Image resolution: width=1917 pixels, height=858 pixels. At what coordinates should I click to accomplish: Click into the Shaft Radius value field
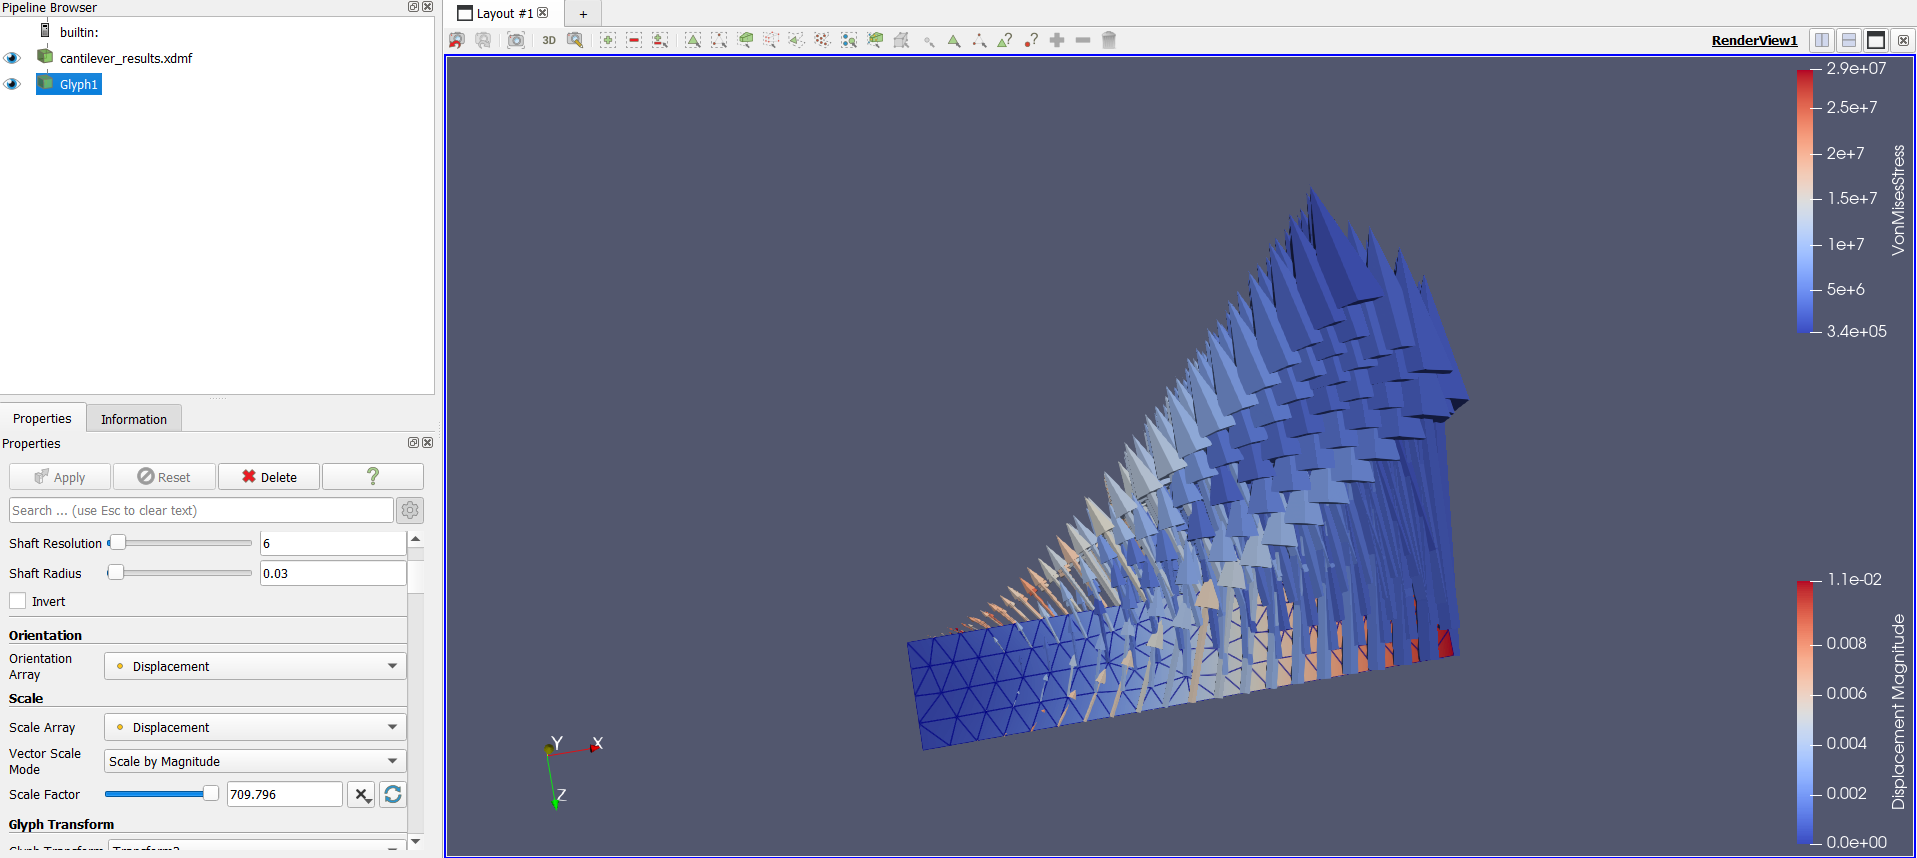point(333,573)
